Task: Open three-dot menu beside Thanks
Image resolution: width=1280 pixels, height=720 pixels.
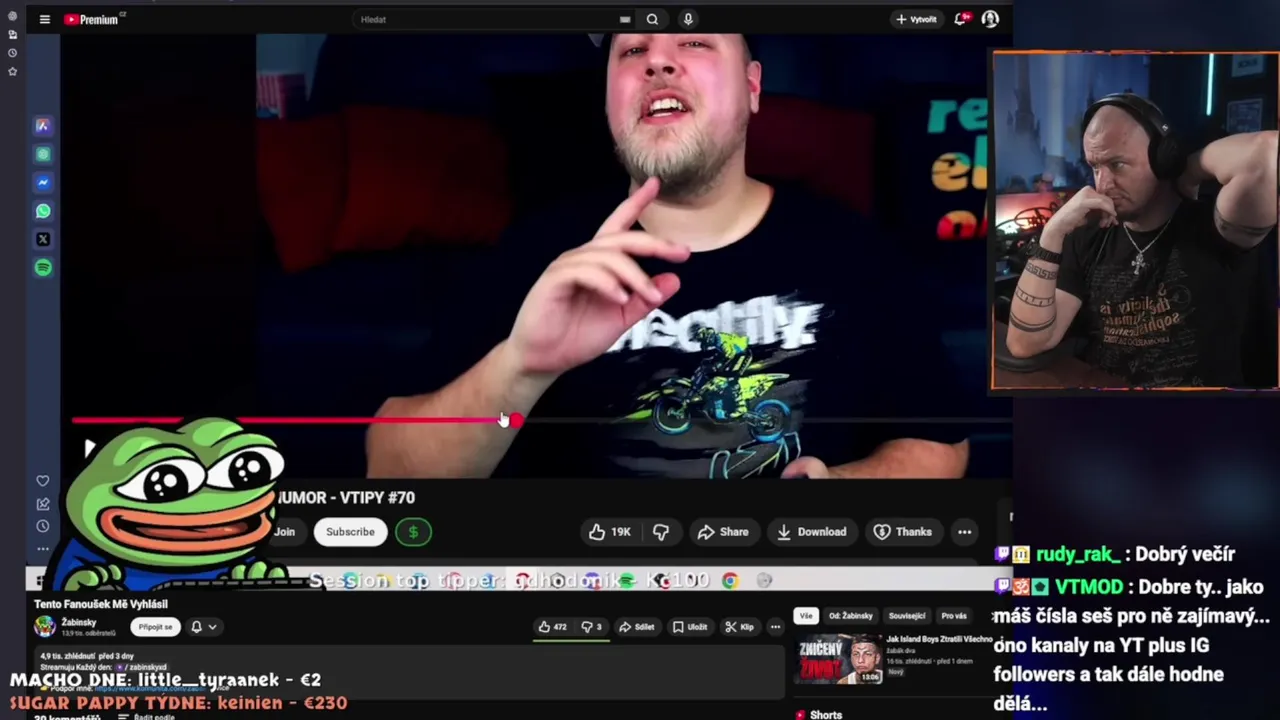Action: pyautogui.click(x=964, y=532)
